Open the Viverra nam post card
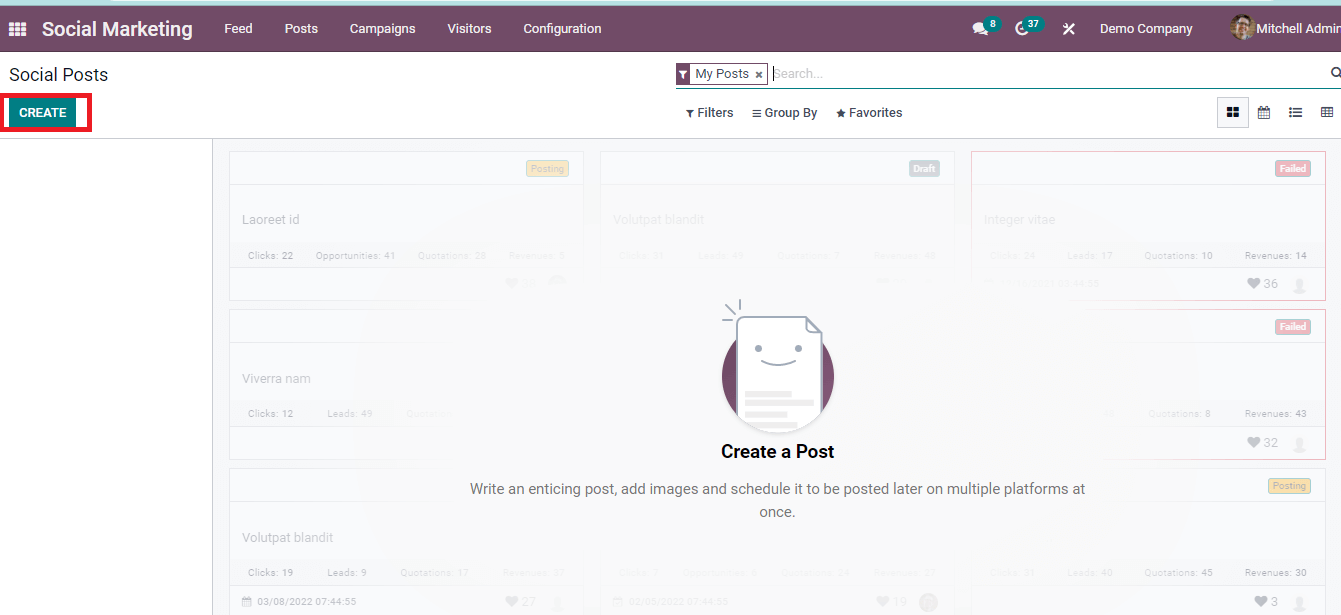Viewport: 1341px width, 615px height. coord(406,384)
